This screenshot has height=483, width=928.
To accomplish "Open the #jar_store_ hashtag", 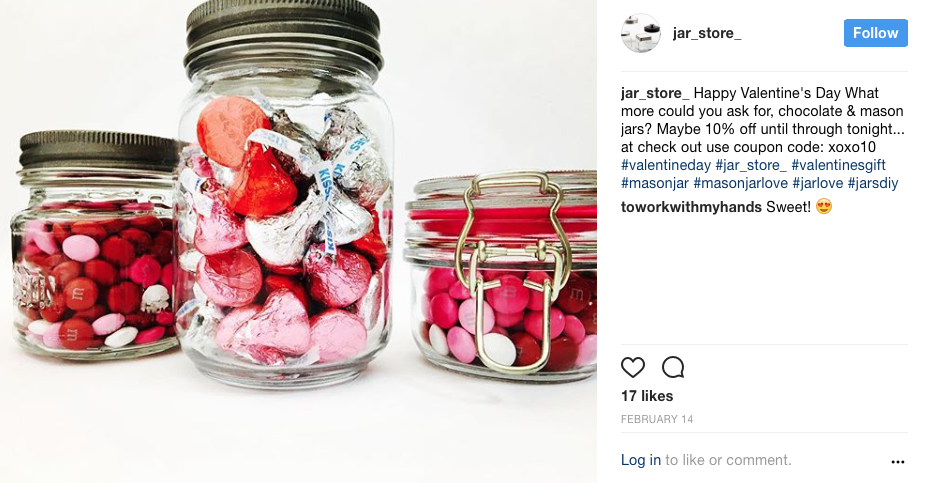I will click(750, 165).
